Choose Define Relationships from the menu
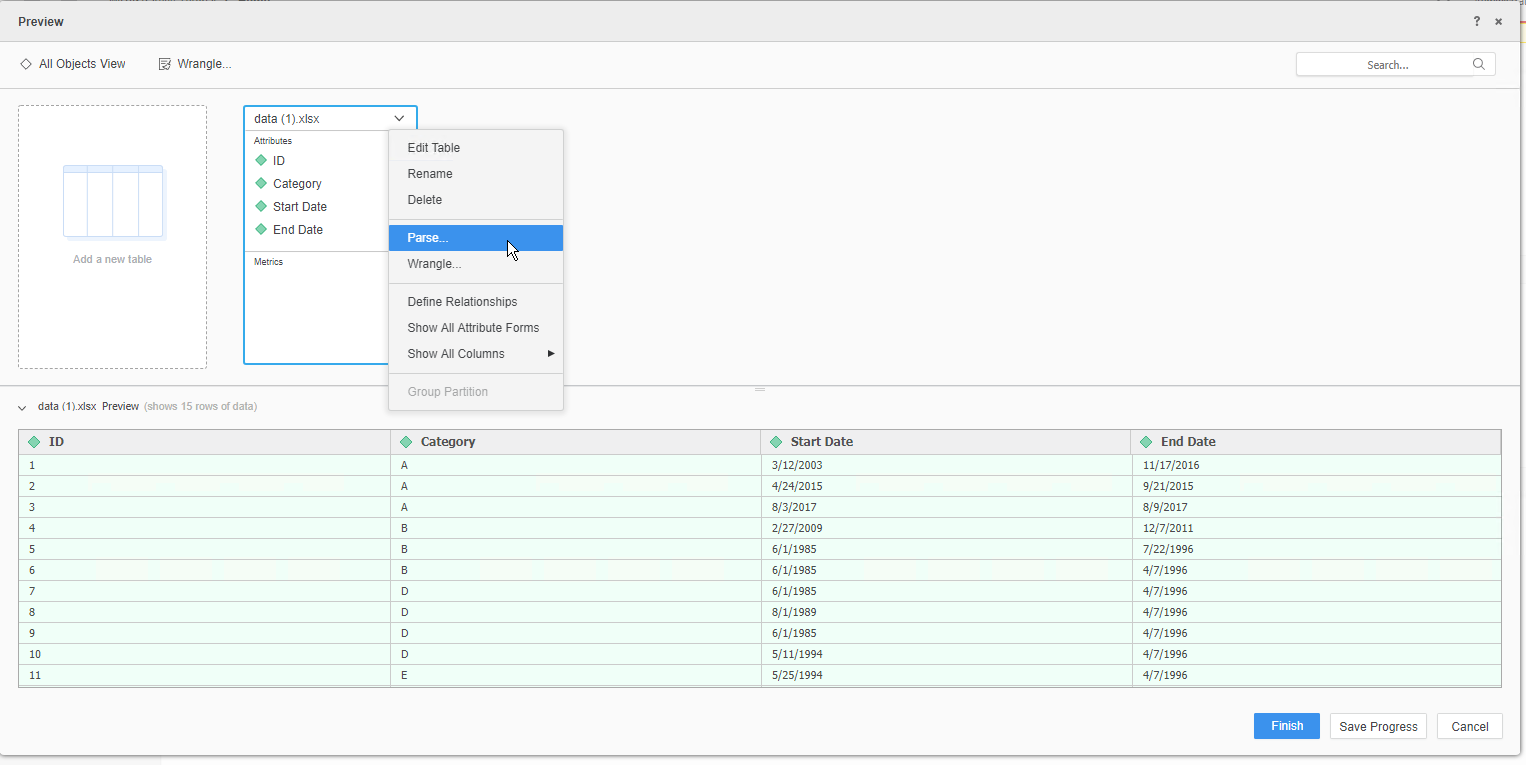 tap(462, 301)
